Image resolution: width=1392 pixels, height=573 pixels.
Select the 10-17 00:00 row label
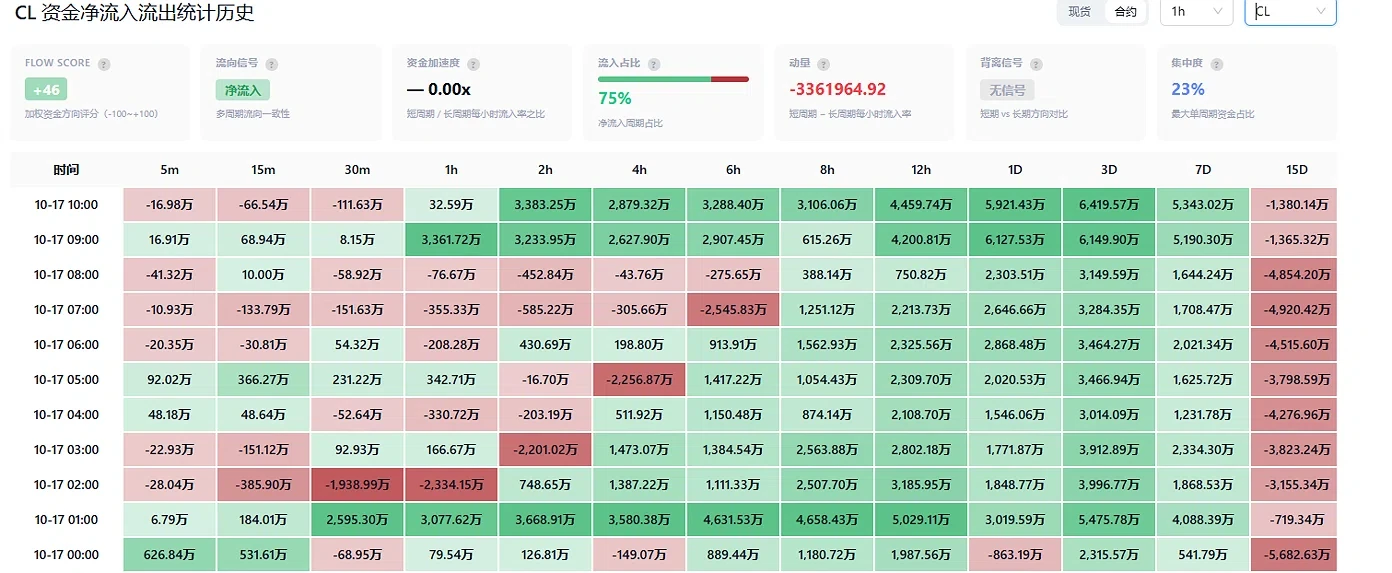pyautogui.click(x=66, y=555)
